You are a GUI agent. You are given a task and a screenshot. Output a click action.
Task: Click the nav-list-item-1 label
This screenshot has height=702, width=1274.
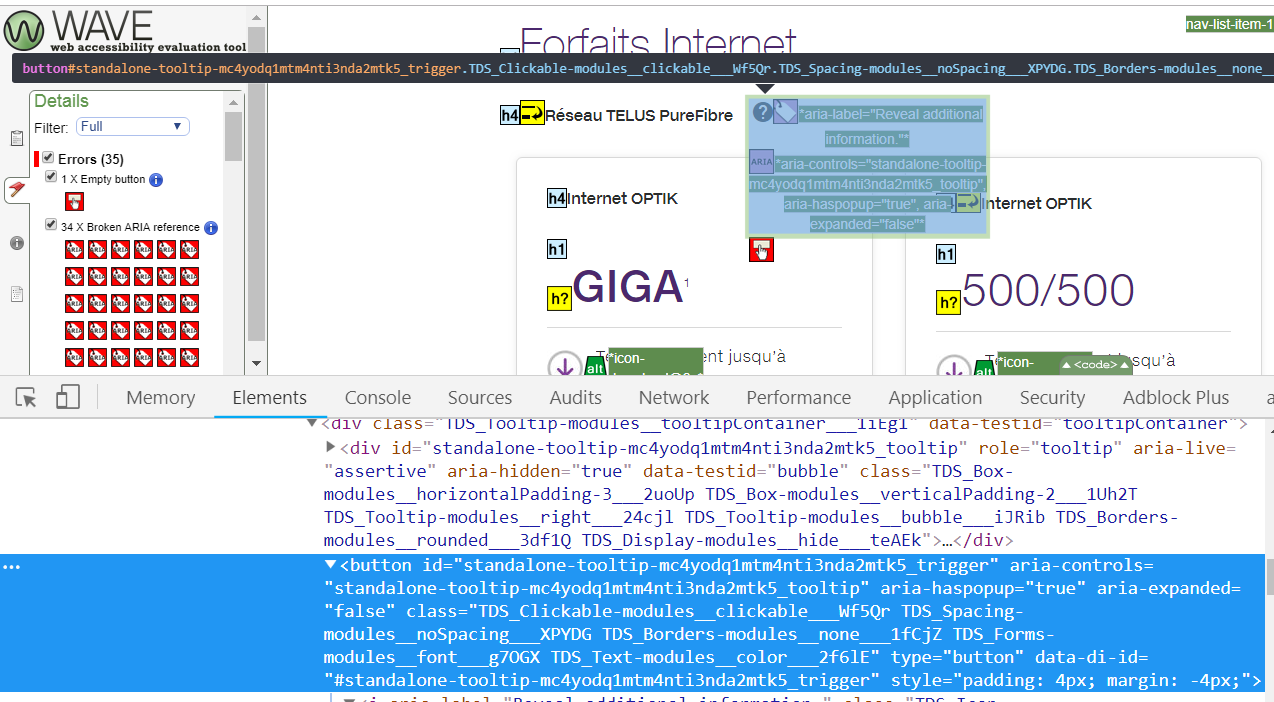1229,24
